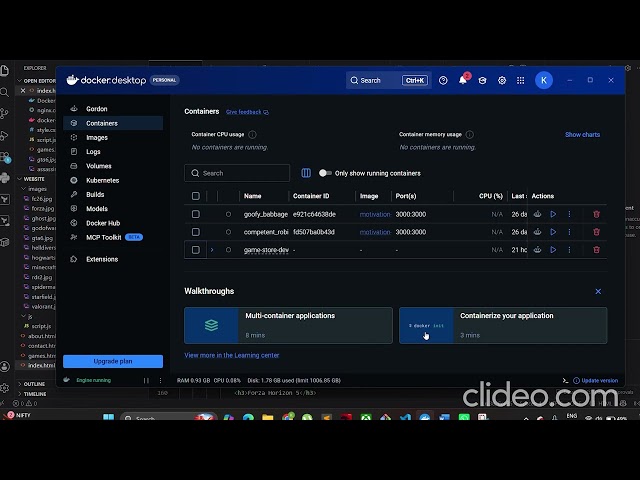Open engine options three-dot menu
This screenshot has height=480, width=640.
tap(160, 380)
